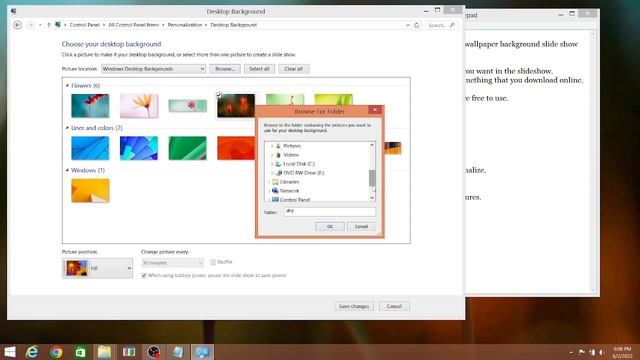Collapse the Windows (1) group
Viewport: 640px width, 360px height.
coord(67,170)
